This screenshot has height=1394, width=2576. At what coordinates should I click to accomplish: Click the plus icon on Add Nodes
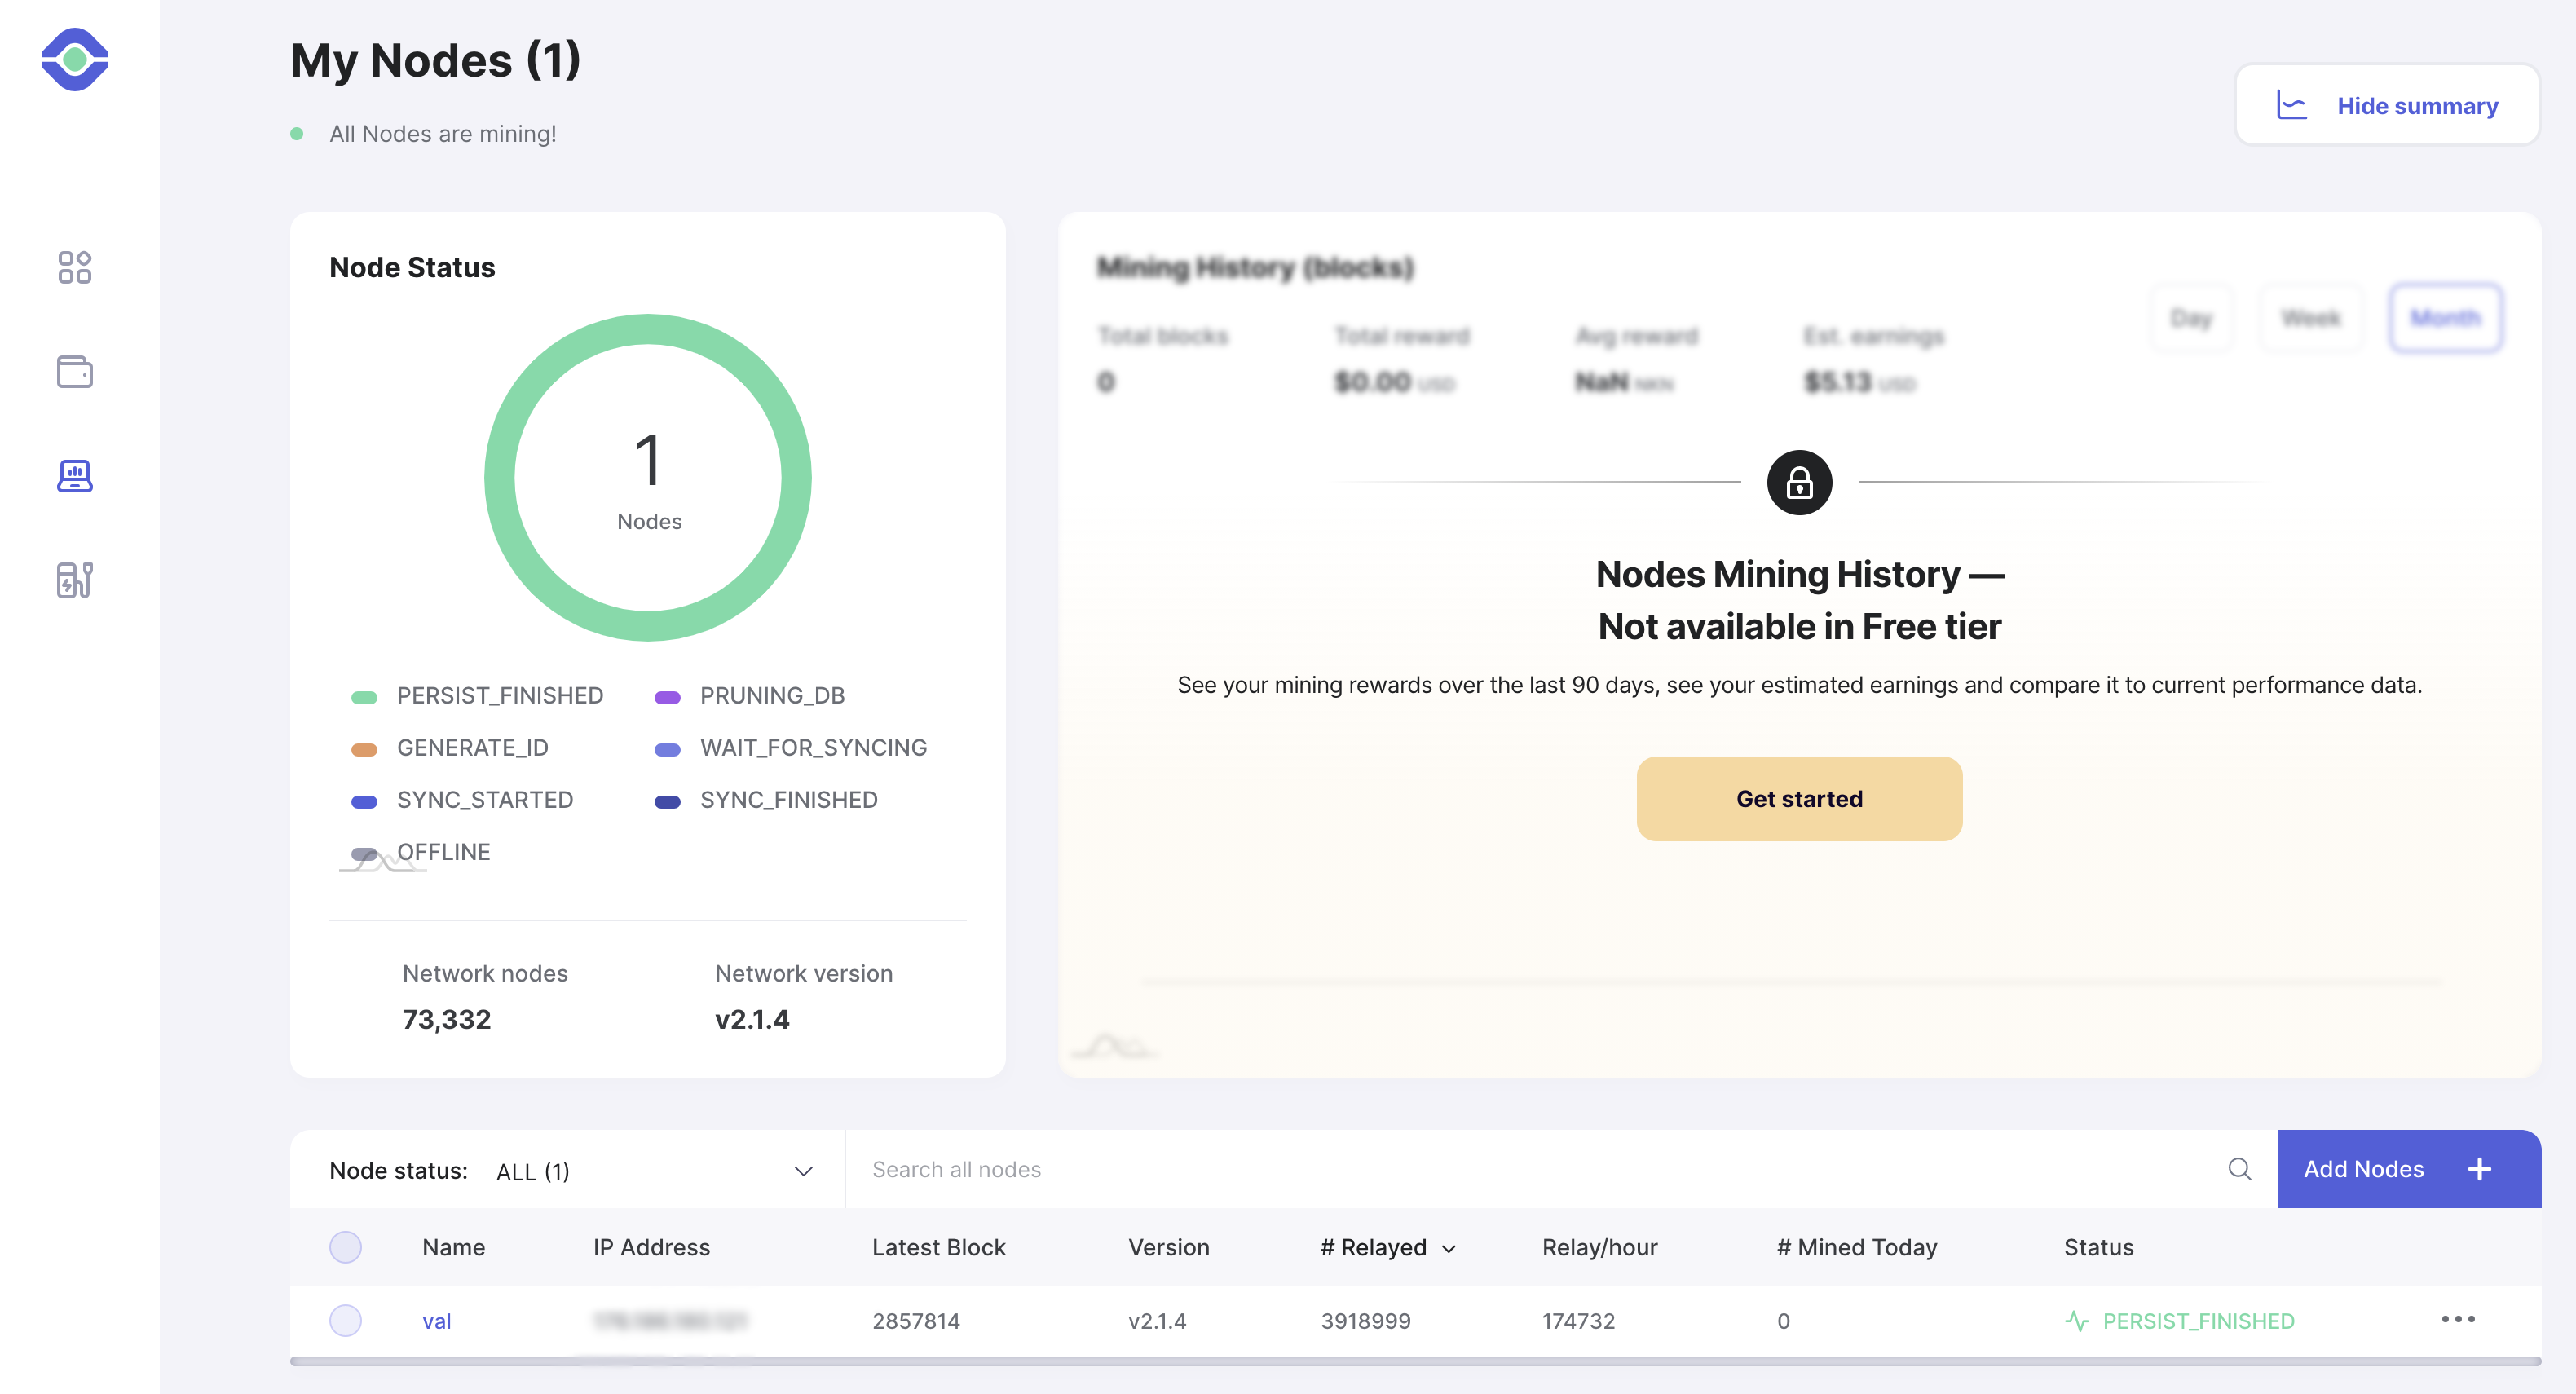pyautogui.click(x=2479, y=1169)
